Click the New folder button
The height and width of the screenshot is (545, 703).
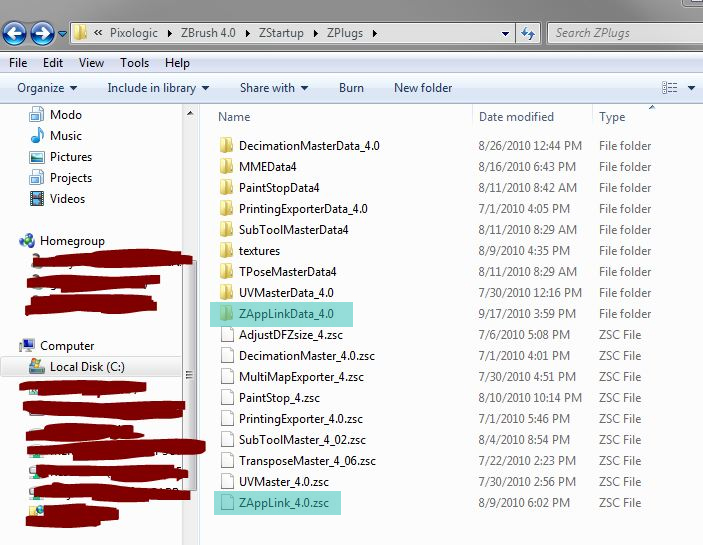pos(423,88)
